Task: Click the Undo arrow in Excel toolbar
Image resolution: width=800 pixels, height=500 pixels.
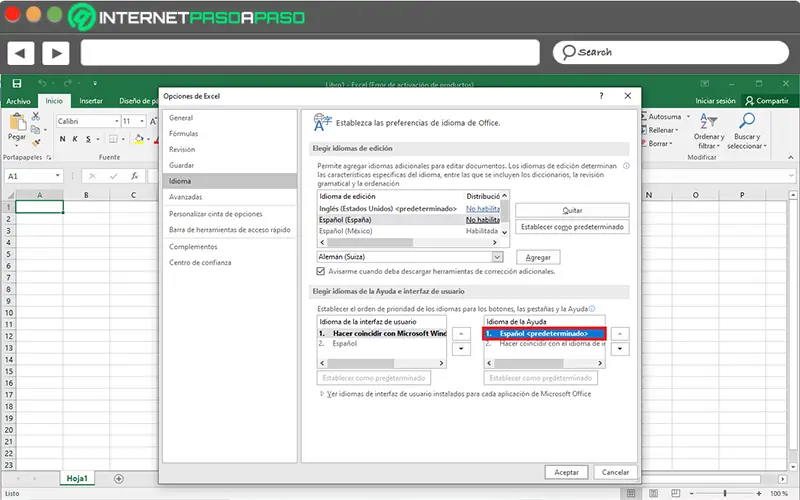Action: [x=42, y=83]
